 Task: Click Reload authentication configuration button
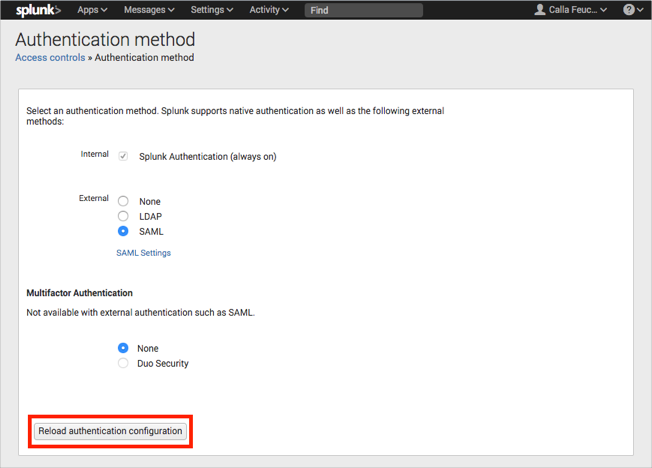pos(110,431)
